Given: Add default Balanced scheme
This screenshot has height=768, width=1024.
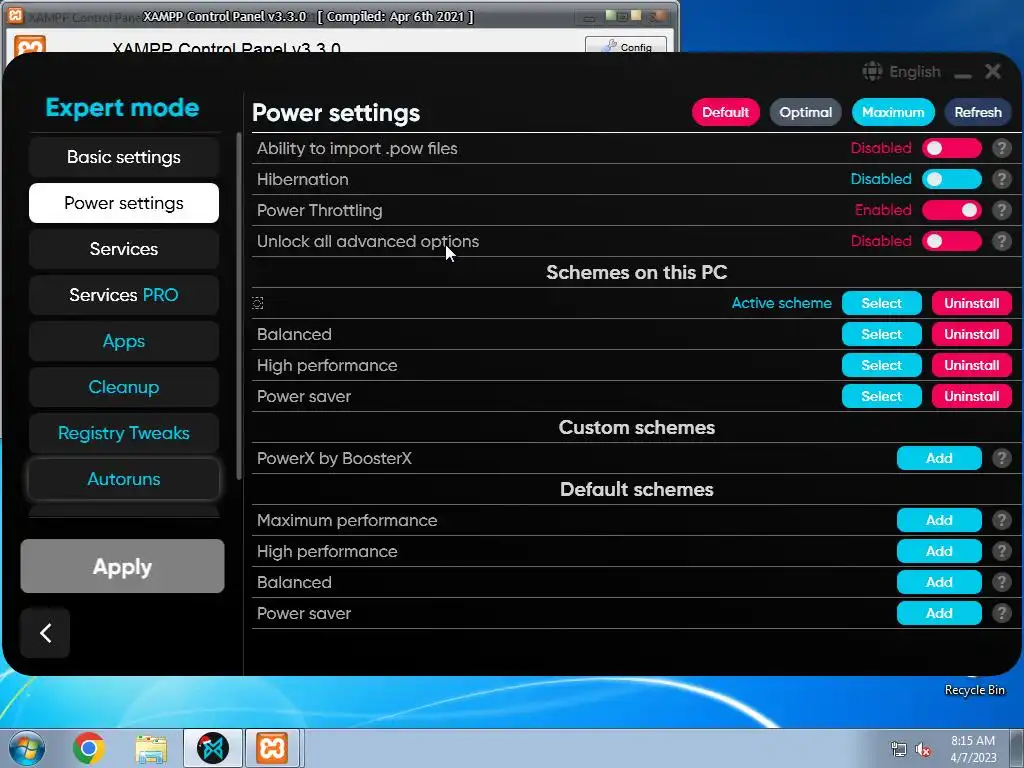Looking at the screenshot, I should pos(938,582).
